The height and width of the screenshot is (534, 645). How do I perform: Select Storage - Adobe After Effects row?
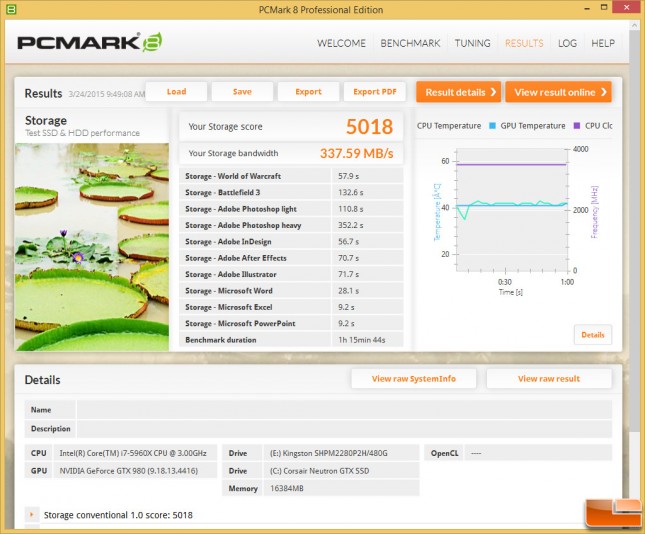point(291,258)
